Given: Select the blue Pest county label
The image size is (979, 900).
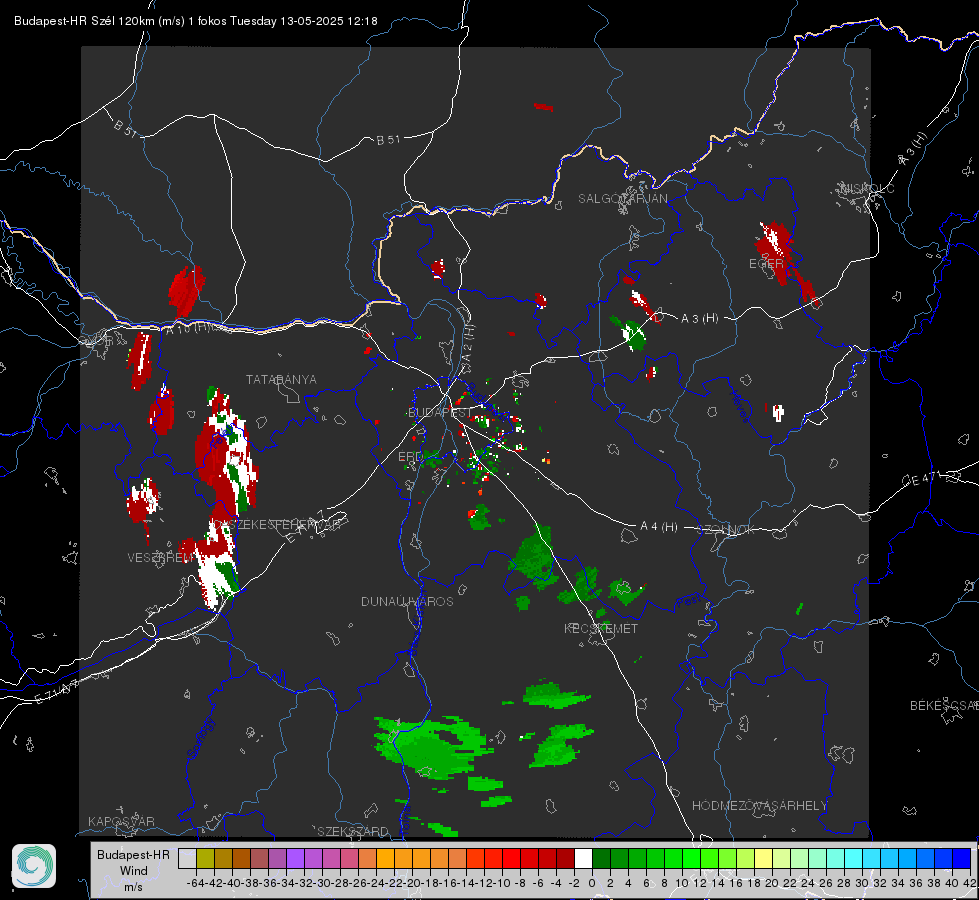Looking at the screenshot, I should coord(689,602).
